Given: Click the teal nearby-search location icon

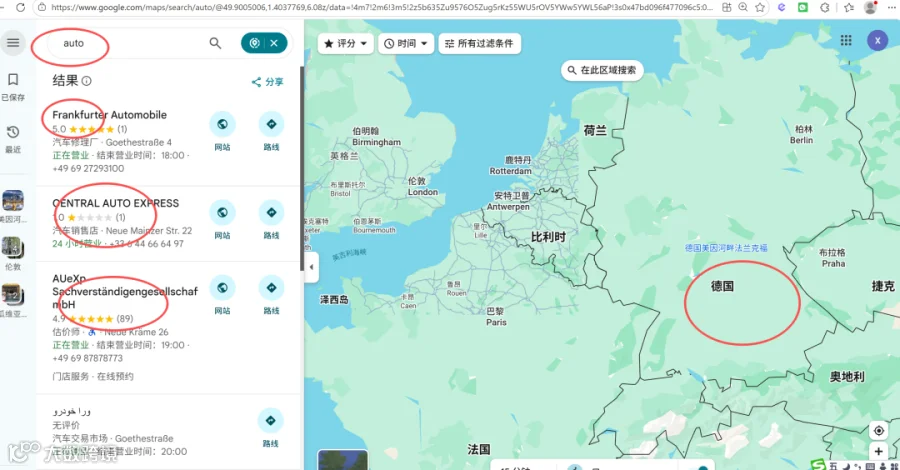Looking at the screenshot, I should [x=254, y=43].
